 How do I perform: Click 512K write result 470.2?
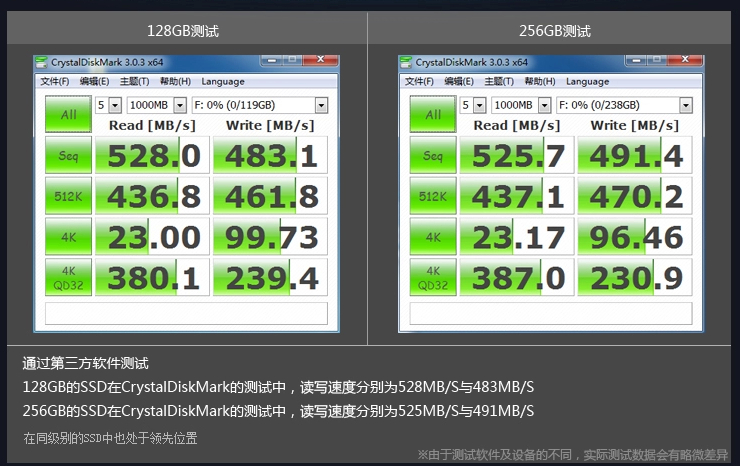(635, 196)
